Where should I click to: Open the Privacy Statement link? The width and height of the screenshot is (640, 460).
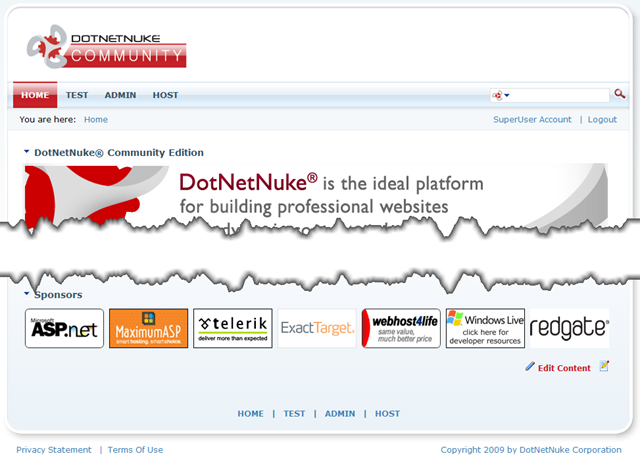[x=54, y=450]
